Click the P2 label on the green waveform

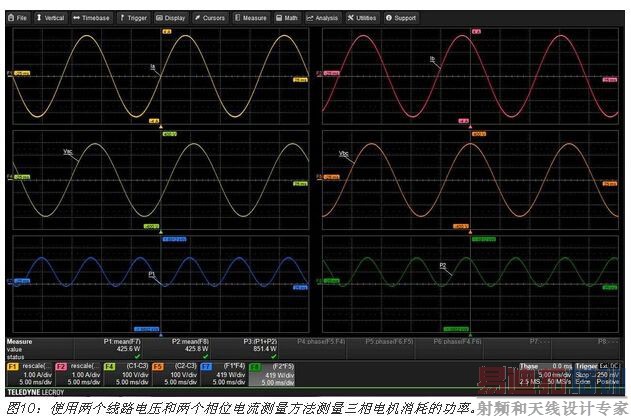coord(443,265)
